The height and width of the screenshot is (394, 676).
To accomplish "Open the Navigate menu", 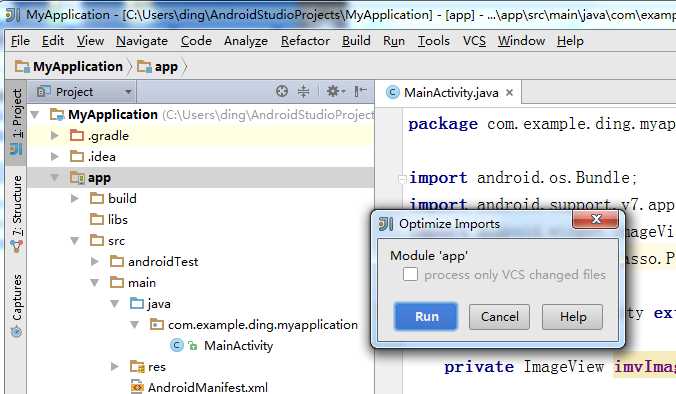I will tap(142, 41).
